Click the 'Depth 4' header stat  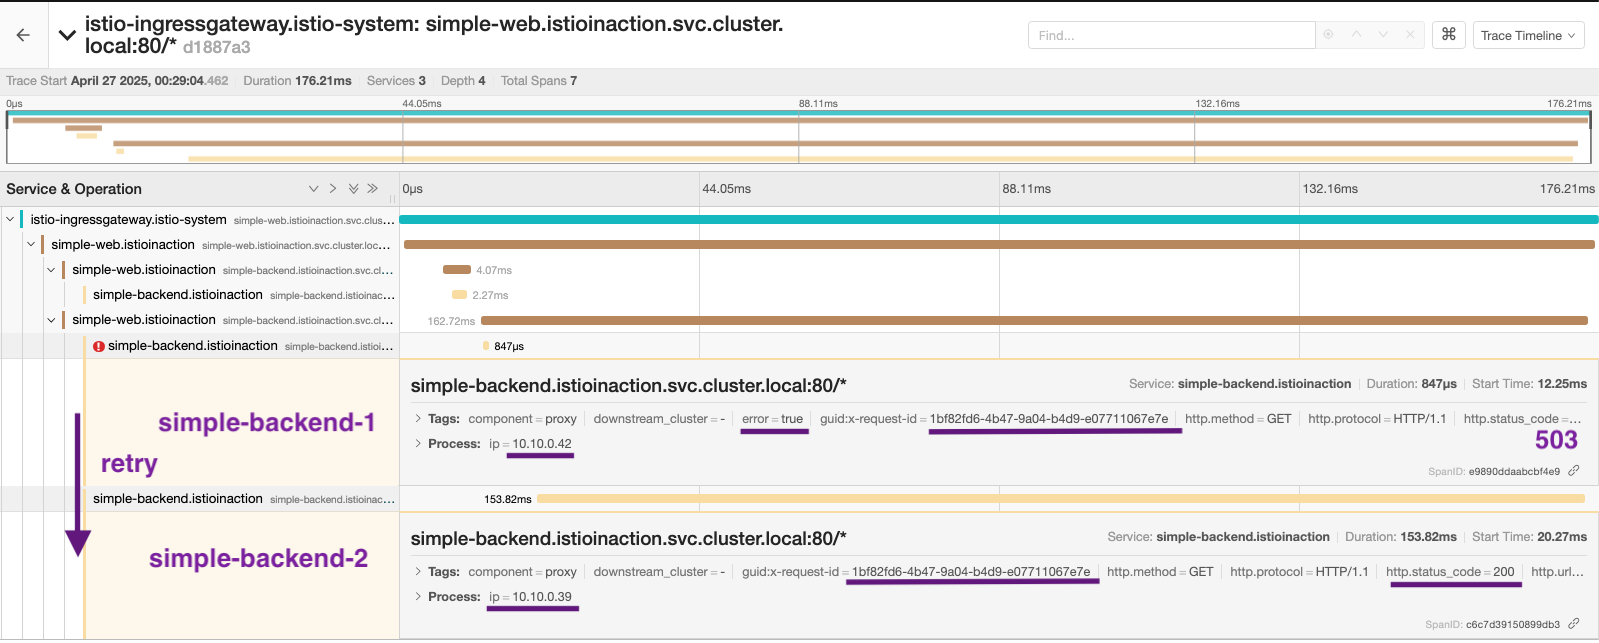coord(463,81)
